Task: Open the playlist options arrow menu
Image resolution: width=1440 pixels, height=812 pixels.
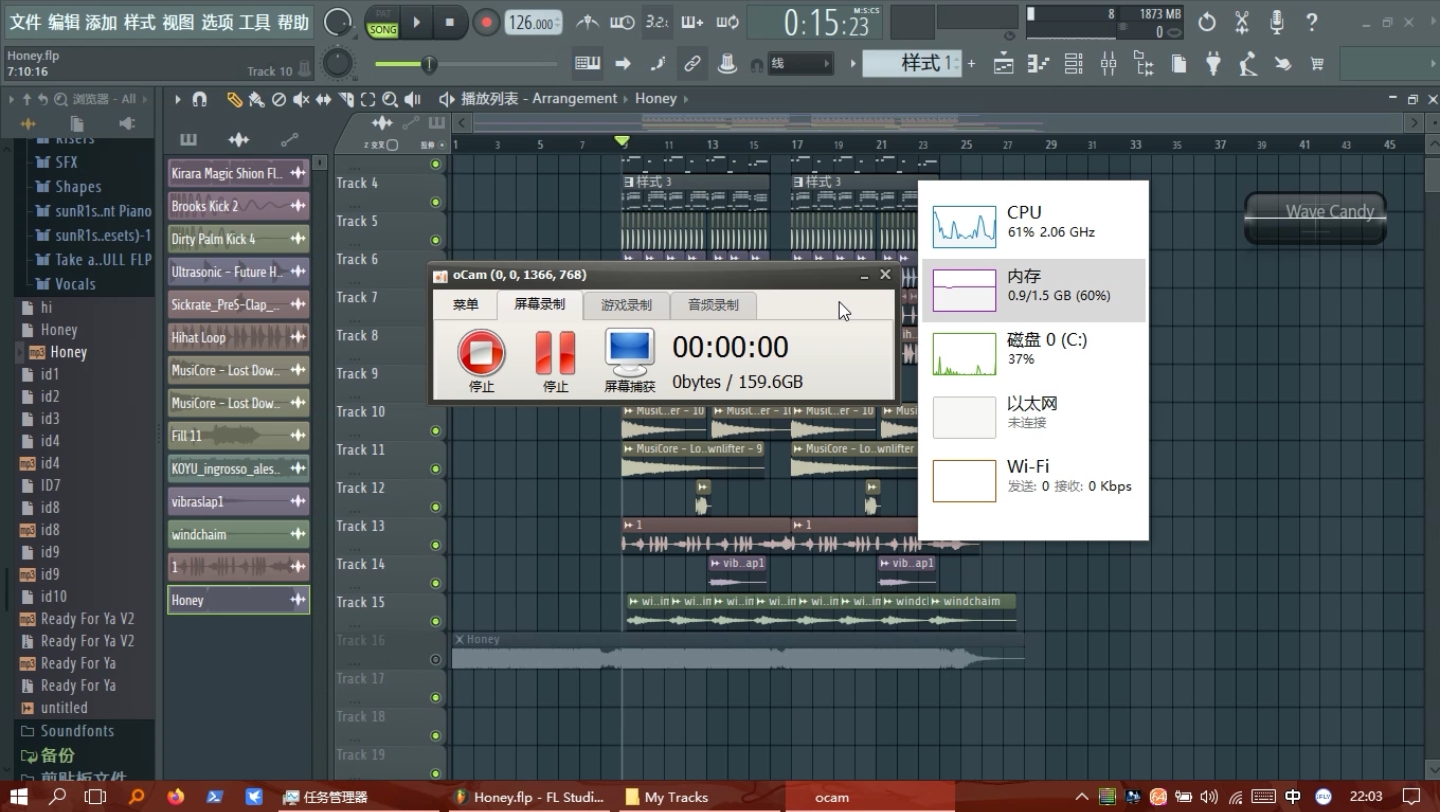Action: pos(177,99)
